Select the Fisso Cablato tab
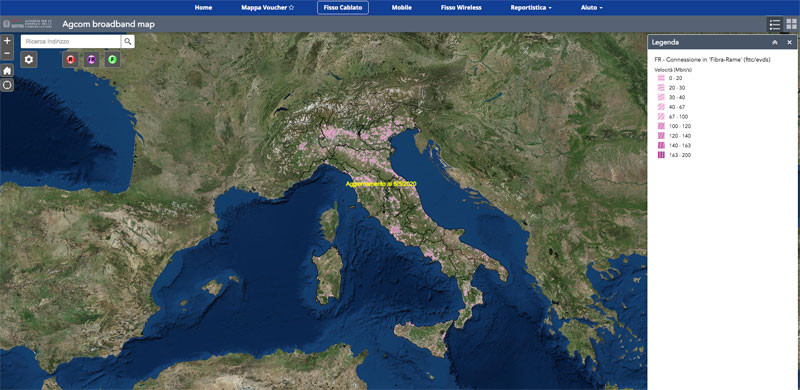The image size is (800, 390). click(x=343, y=8)
